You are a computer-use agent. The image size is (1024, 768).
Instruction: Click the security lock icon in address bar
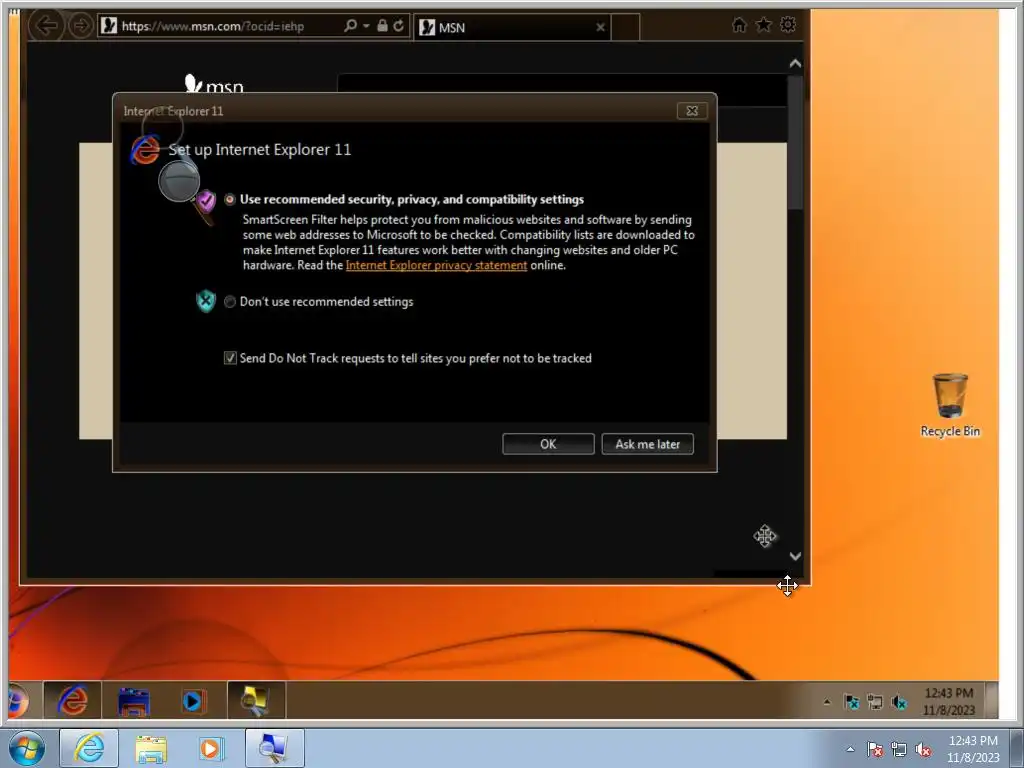pyautogui.click(x=382, y=25)
